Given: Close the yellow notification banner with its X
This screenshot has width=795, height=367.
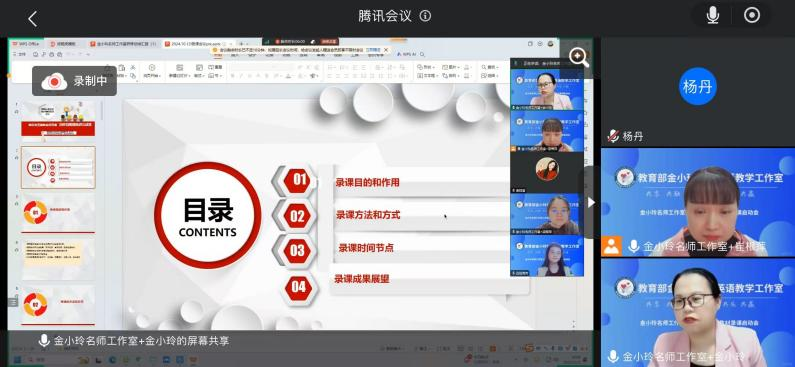Looking at the screenshot, I should (x=386, y=50).
